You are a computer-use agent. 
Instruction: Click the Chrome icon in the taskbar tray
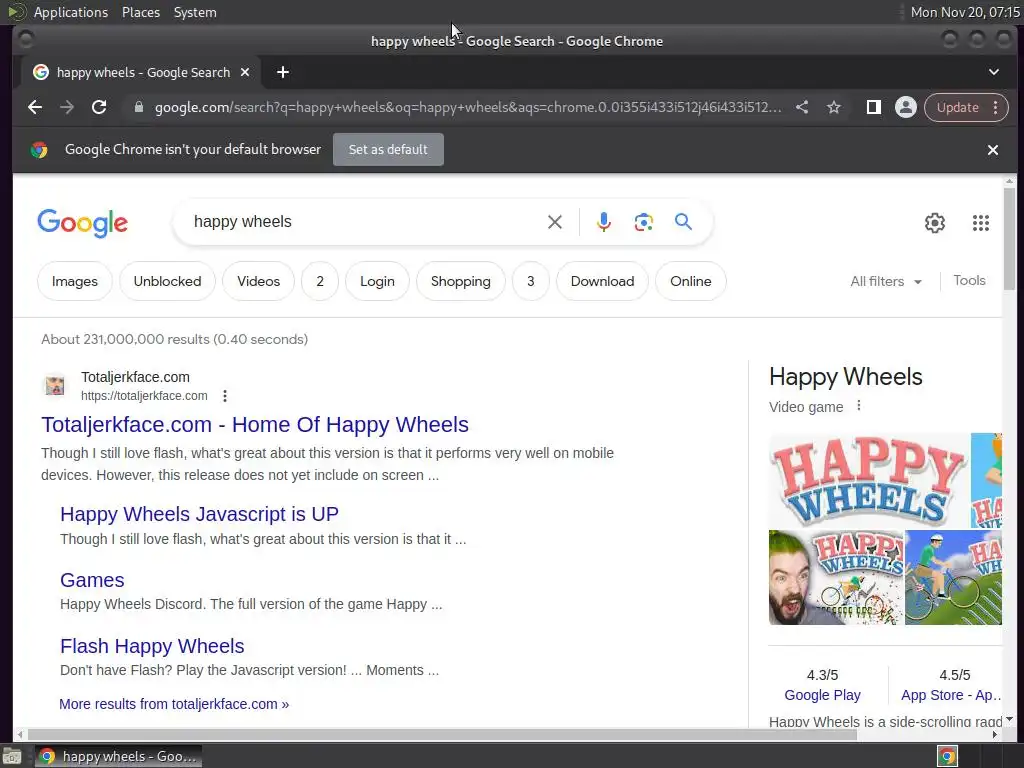tap(948, 756)
